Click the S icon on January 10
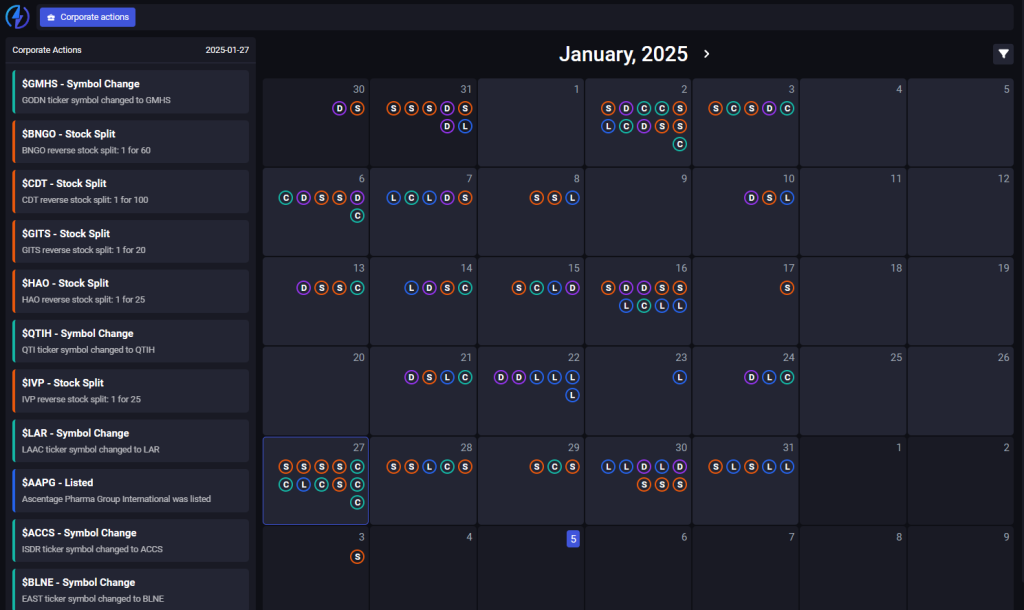1024x610 pixels. coord(769,198)
